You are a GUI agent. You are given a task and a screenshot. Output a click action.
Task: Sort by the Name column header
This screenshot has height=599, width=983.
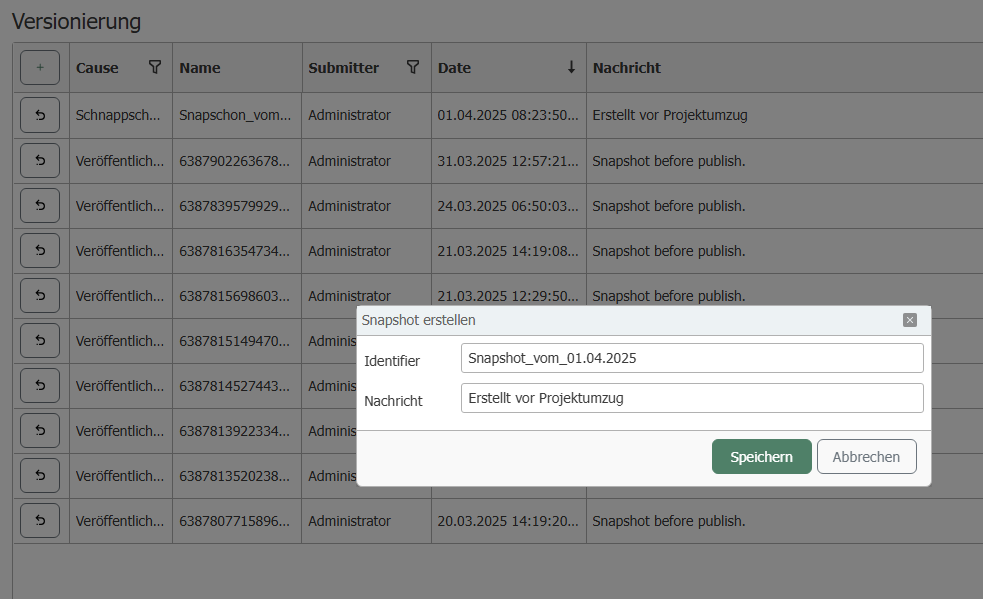200,68
